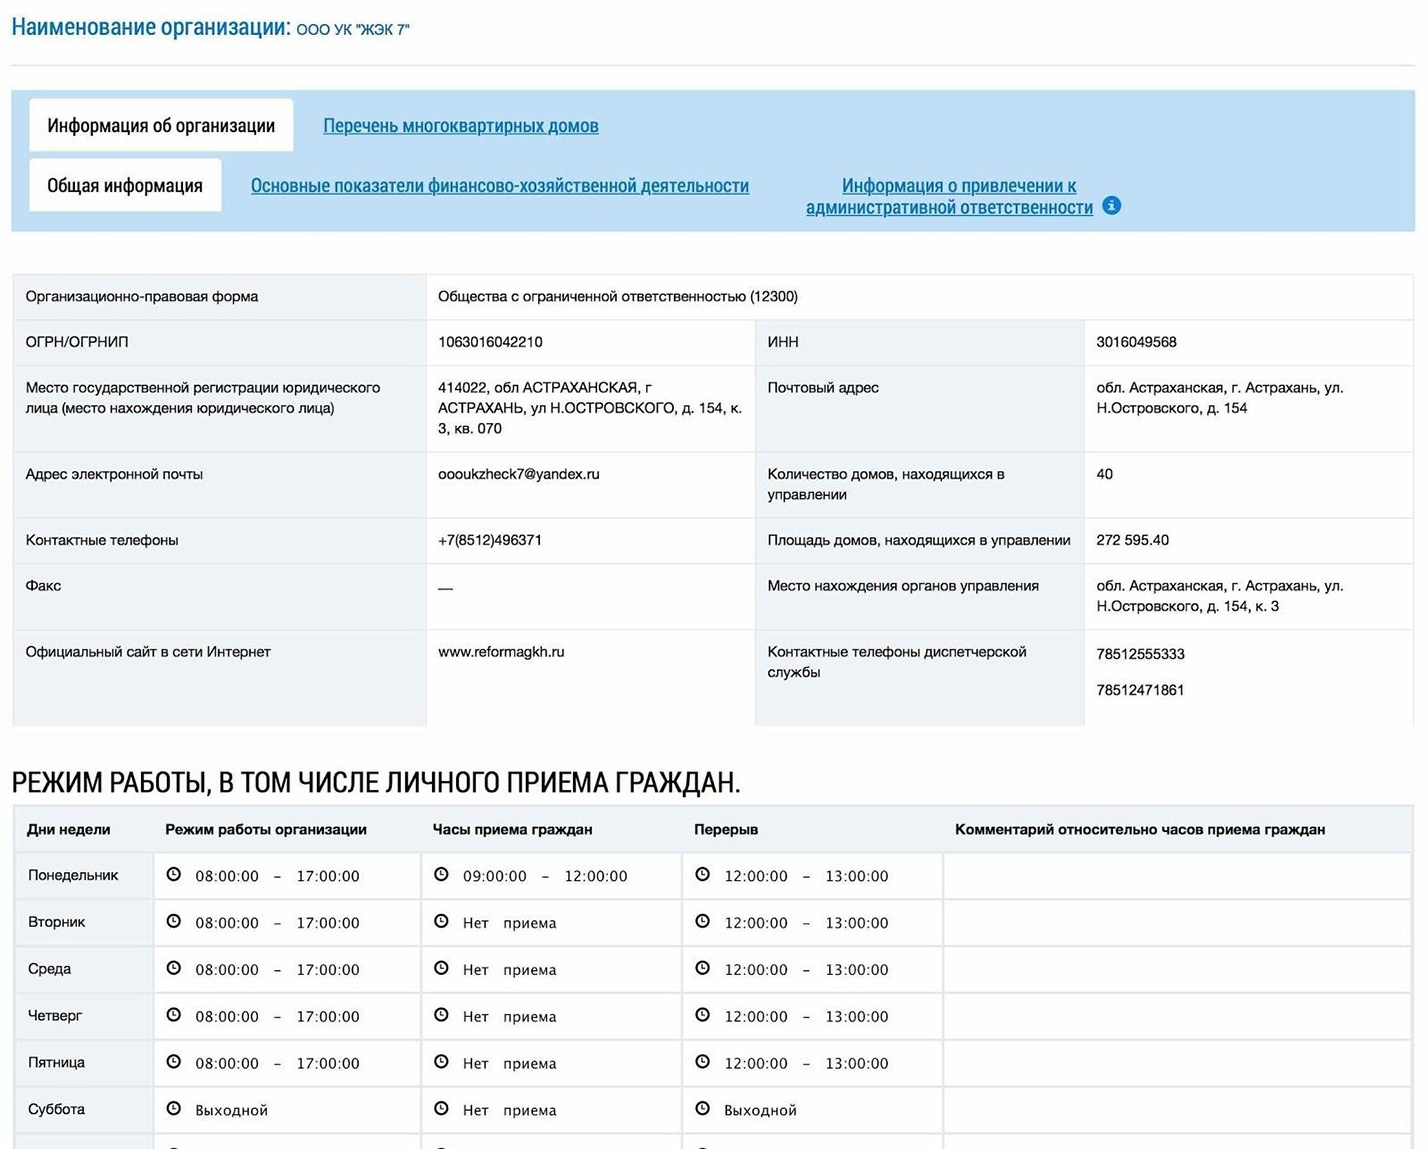Click clock icon in Суббота working hours cell
This screenshot has height=1149, width=1428.
pyautogui.click(x=174, y=1109)
